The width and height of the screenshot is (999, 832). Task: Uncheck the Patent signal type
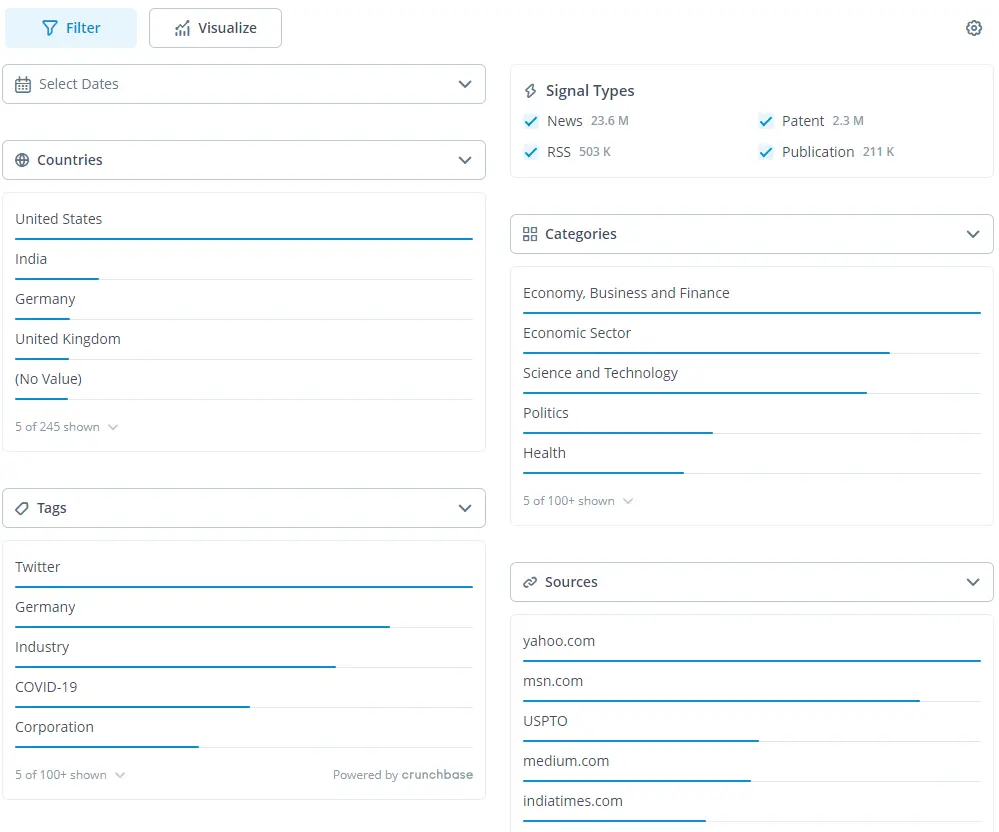(x=766, y=121)
